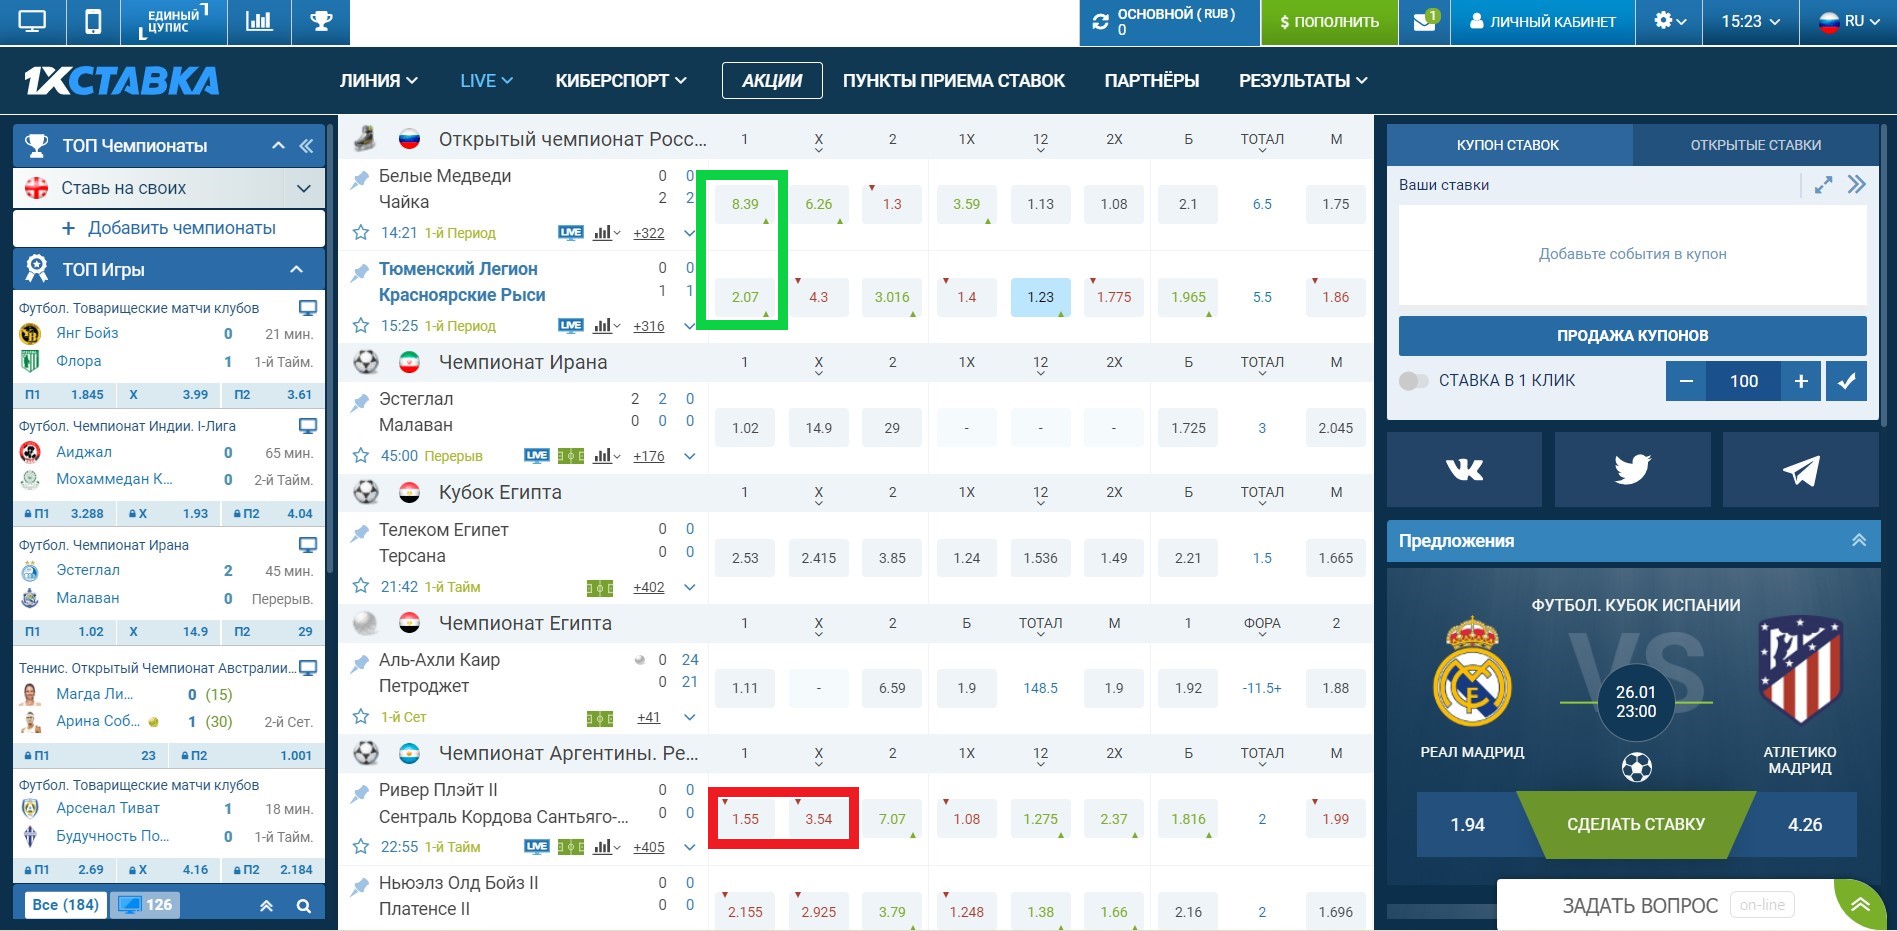Show Все (184) games filter
The image size is (1897, 931).
(x=65, y=905)
